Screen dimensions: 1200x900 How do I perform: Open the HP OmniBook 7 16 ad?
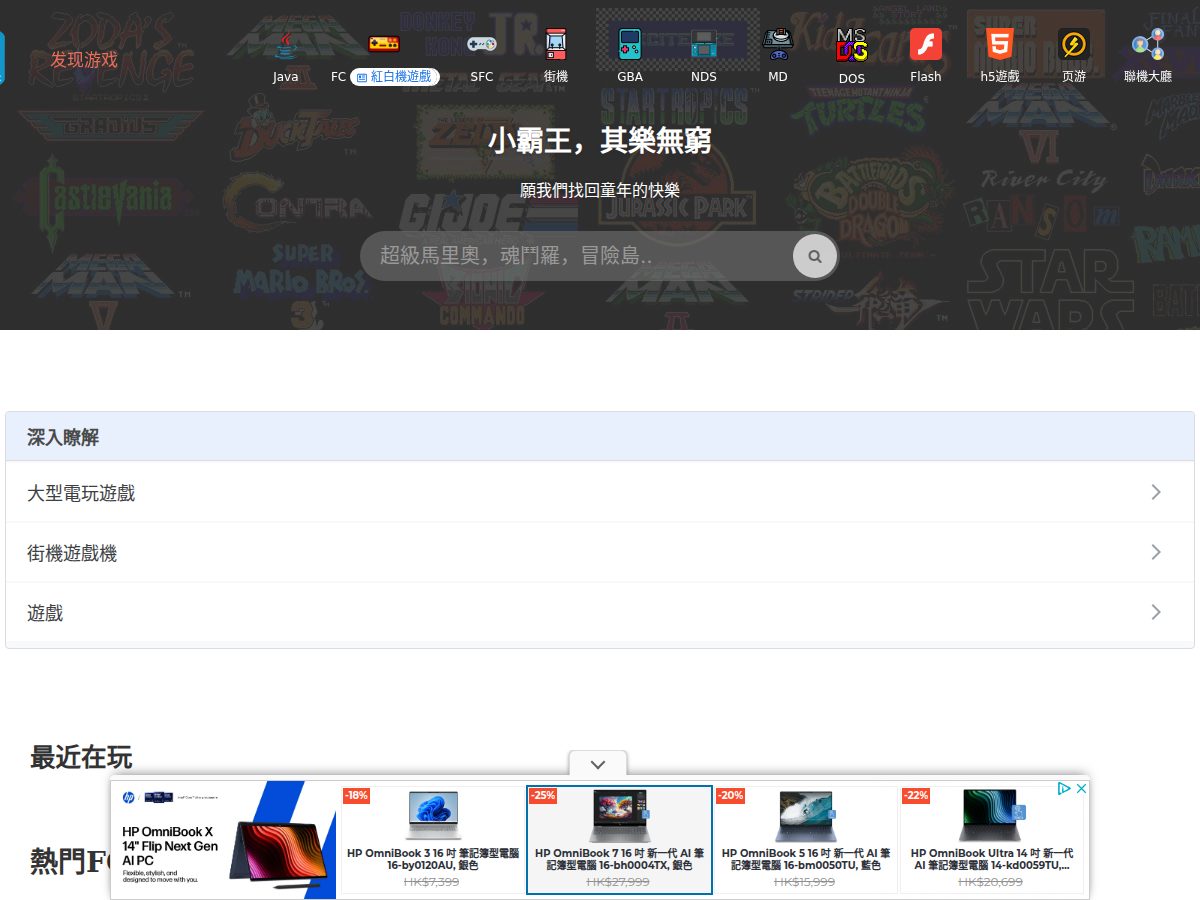pyautogui.click(x=619, y=840)
